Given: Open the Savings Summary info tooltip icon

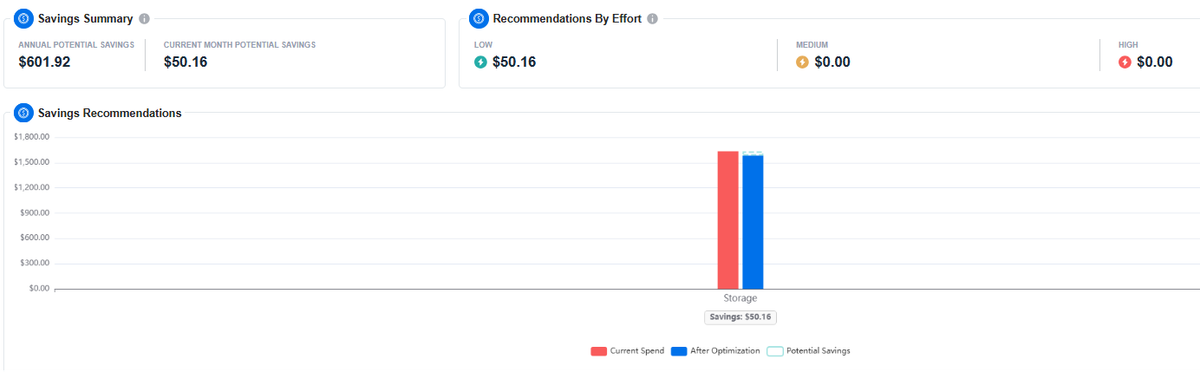Looking at the screenshot, I should point(144,19).
